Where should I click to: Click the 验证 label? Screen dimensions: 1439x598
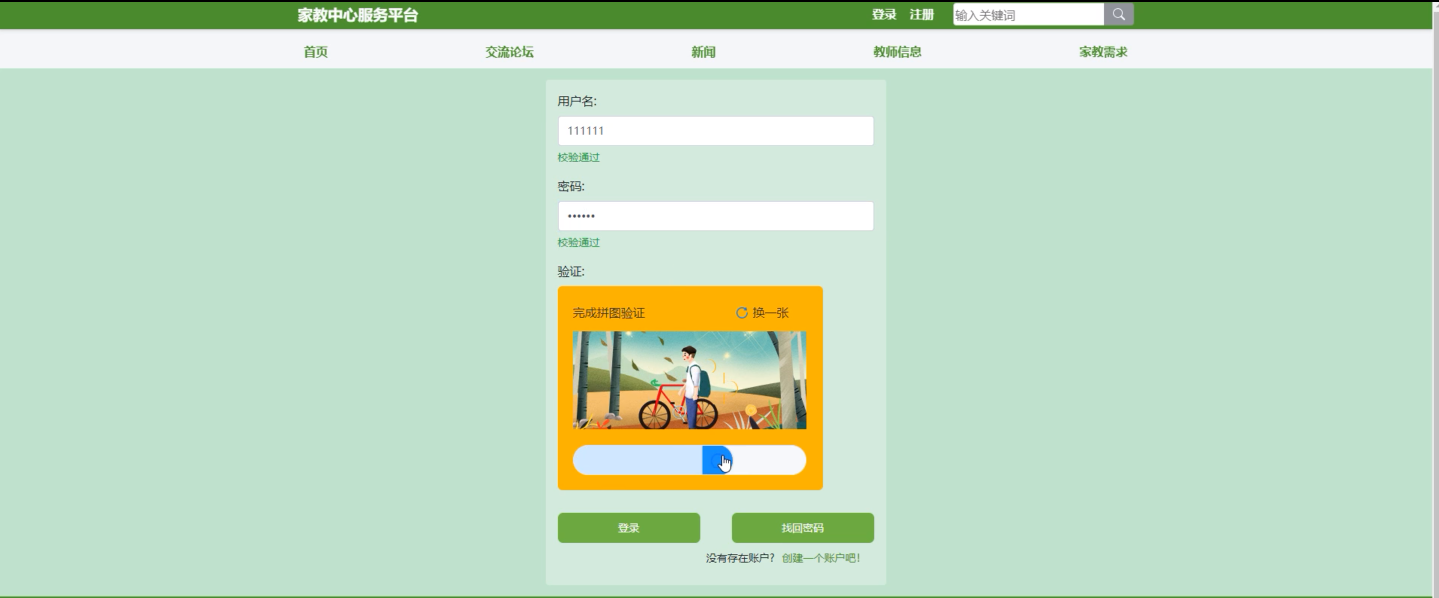point(571,271)
